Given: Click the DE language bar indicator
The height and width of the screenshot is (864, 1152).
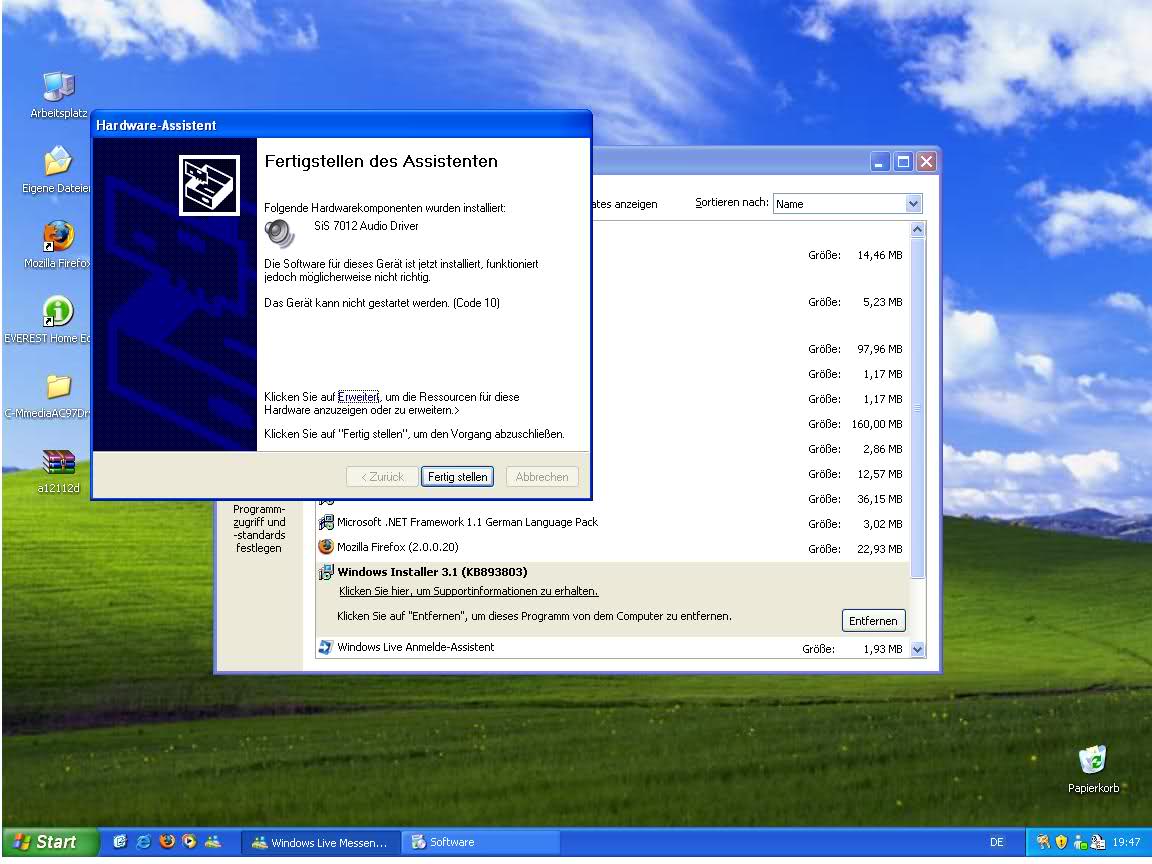Looking at the screenshot, I should 996,843.
